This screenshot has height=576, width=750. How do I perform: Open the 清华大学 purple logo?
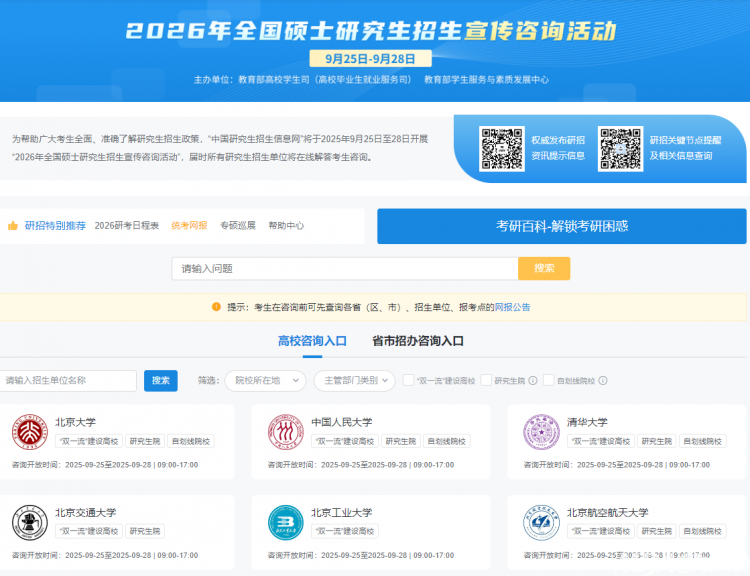pos(541,433)
